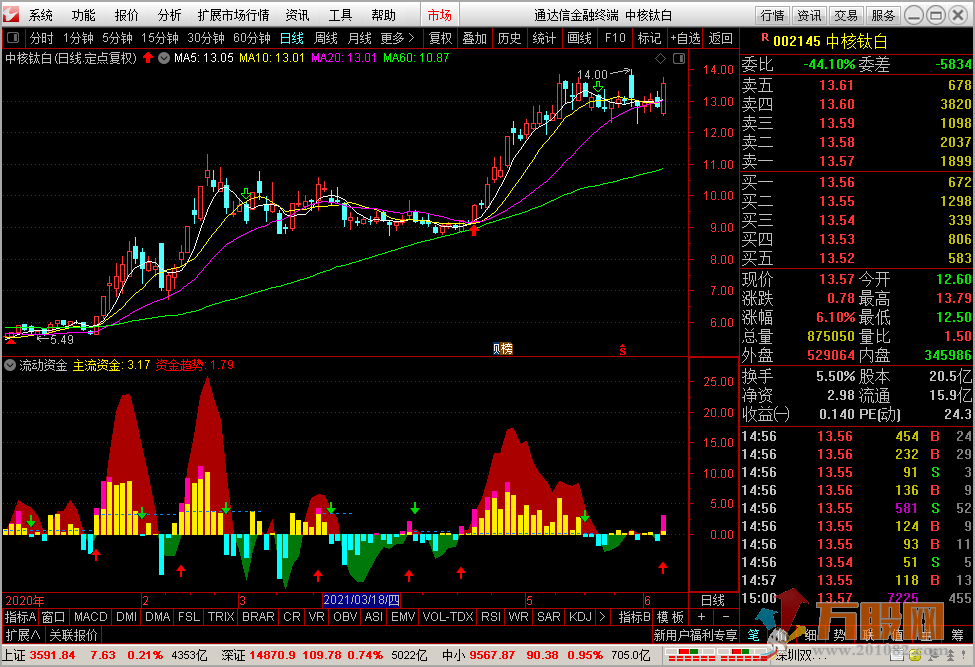Click +自选 to add to watchlist
The height and width of the screenshot is (667, 975).
(x=685, y=39)
